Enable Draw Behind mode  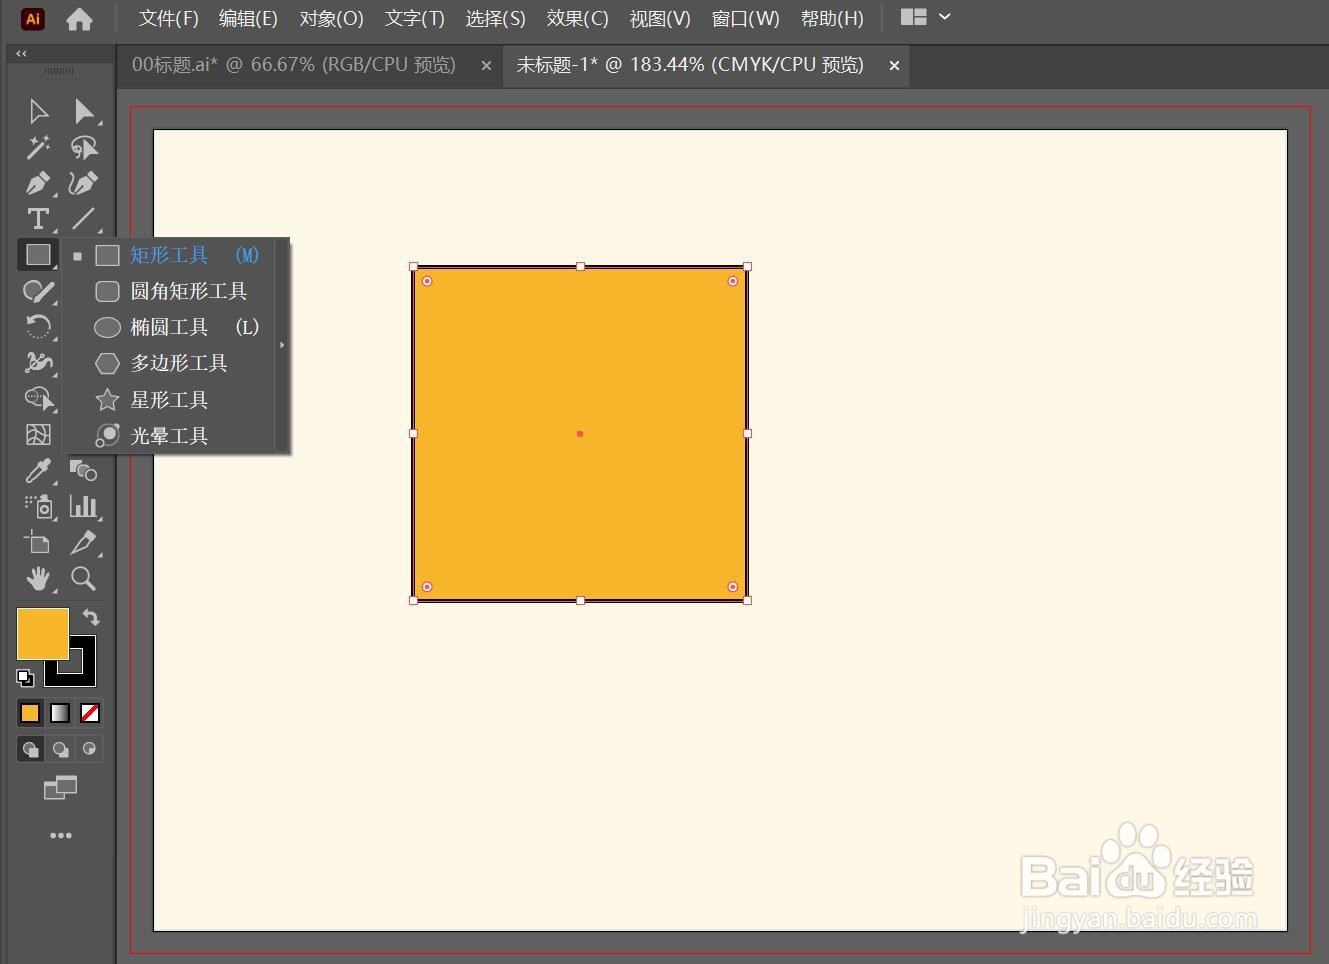pos(60,749)
